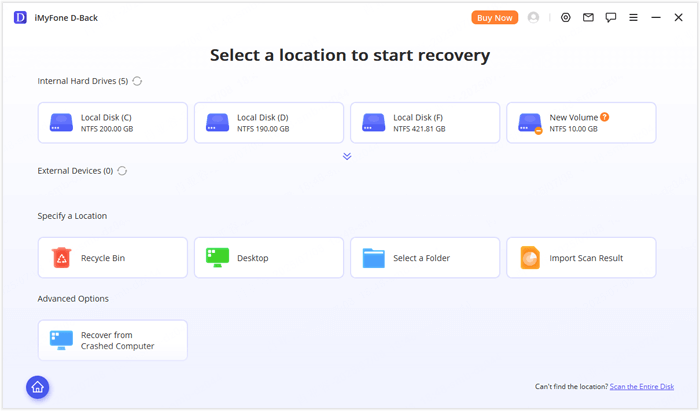Select the Desktop location
Image resolution: width=700 pixels, height=411 pixels.
pyautogui.click(x=268, y=258)
